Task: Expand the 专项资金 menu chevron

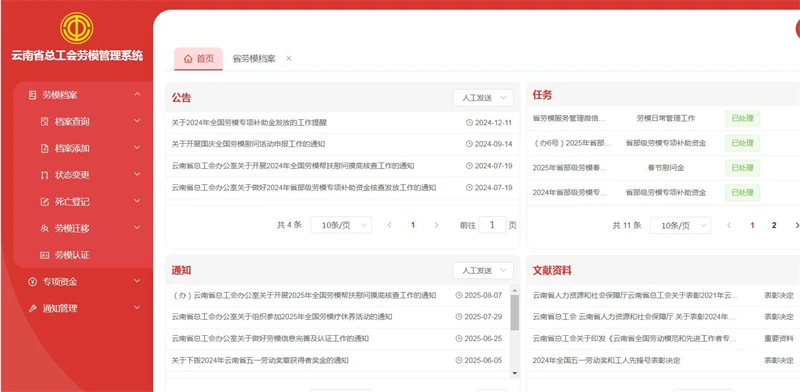Action: pos(137,281)
